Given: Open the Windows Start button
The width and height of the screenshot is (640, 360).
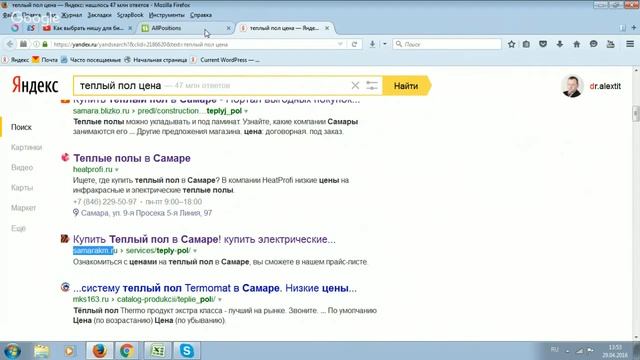Looking at the screenshot, I should tap(12, 351).
